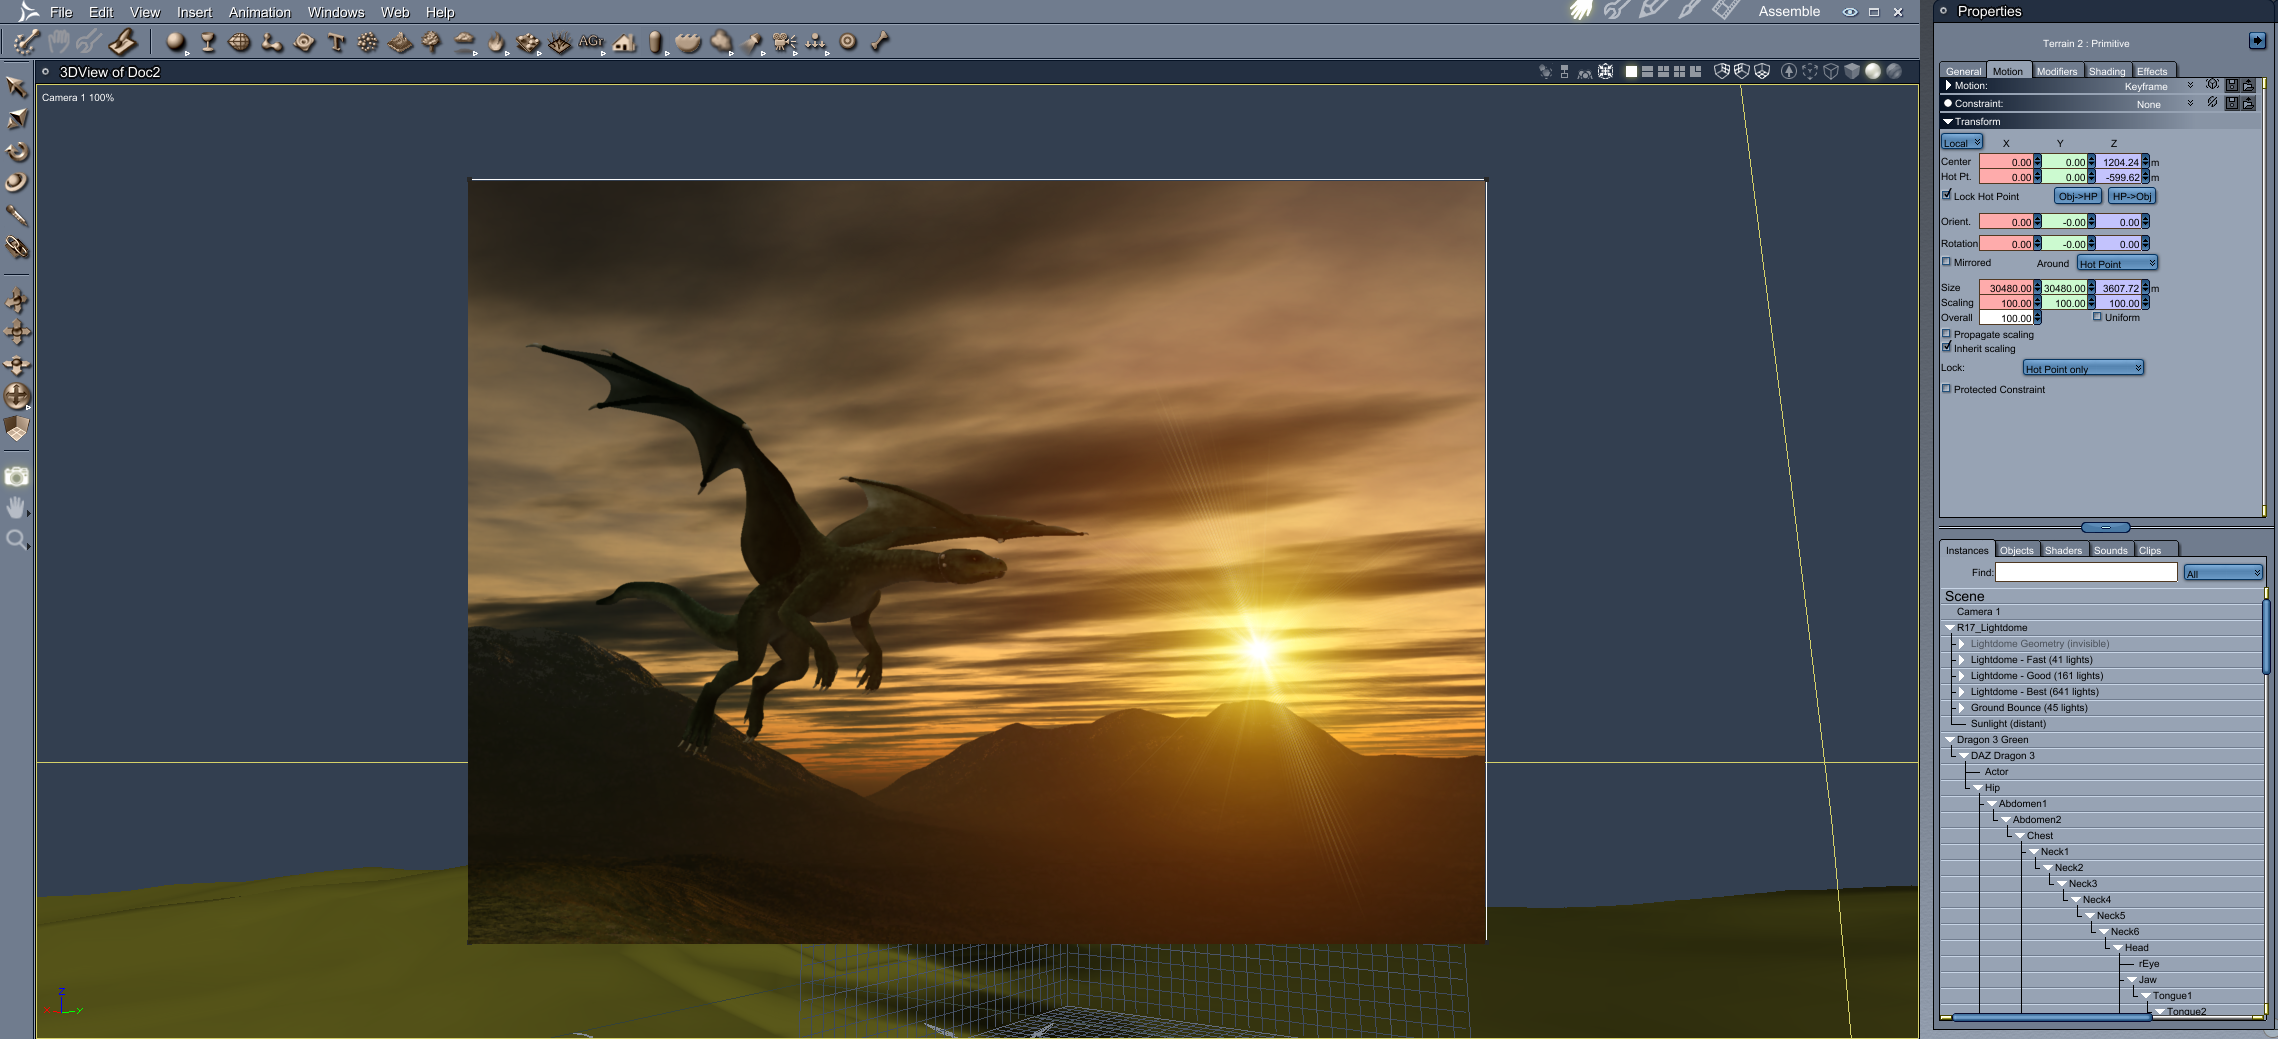Toggle Inherit scaling checkbox
Image resolution: width=2278 pixels, height=1039 pixels.
(x=1947, y=348)
